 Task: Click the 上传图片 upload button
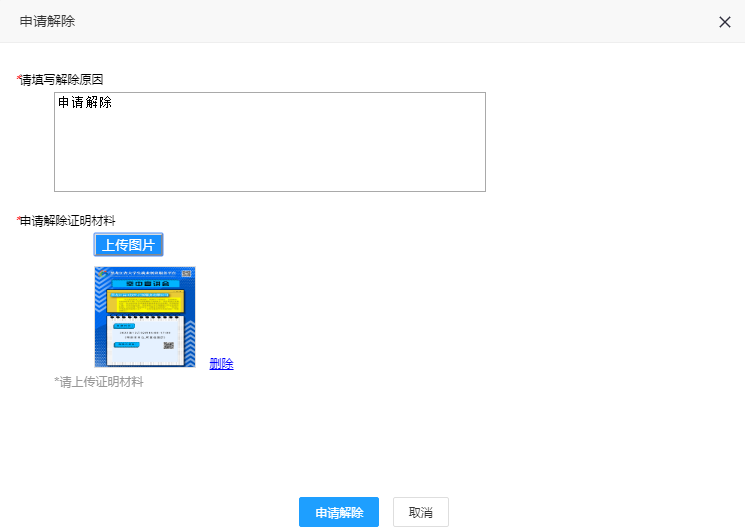point(128,245)
